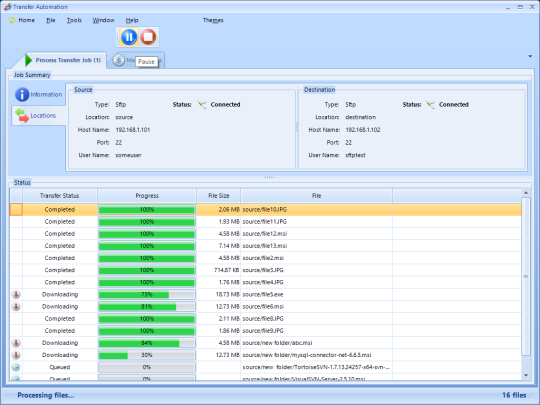
Task: Open the File menu
Action: (x=51, y=20)
